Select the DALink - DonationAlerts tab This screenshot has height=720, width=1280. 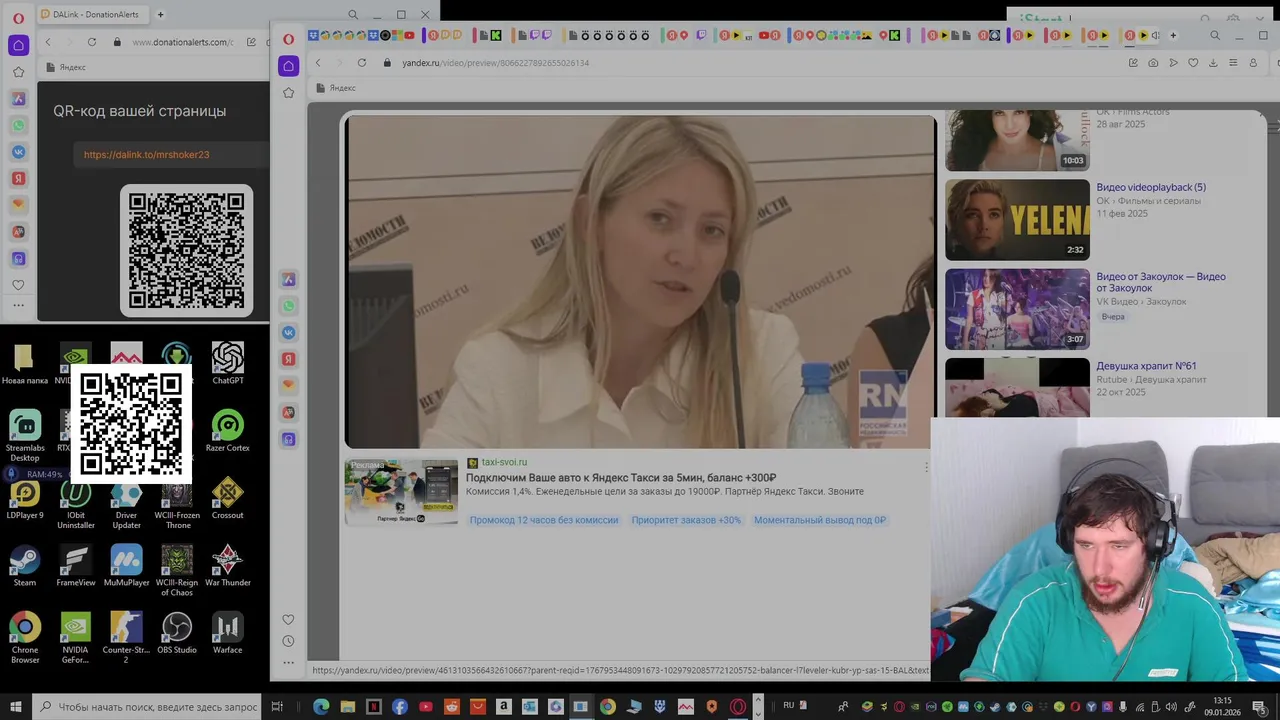point(93,14)
